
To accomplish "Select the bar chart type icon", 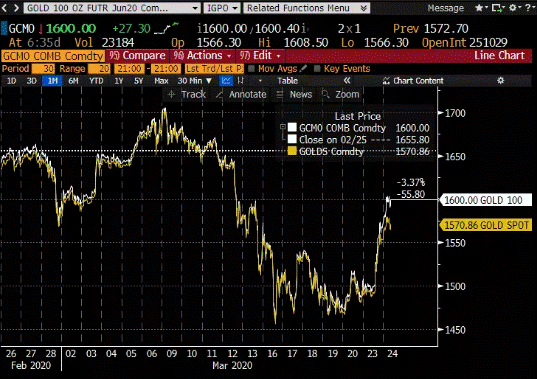I will [x=241, y=81].
